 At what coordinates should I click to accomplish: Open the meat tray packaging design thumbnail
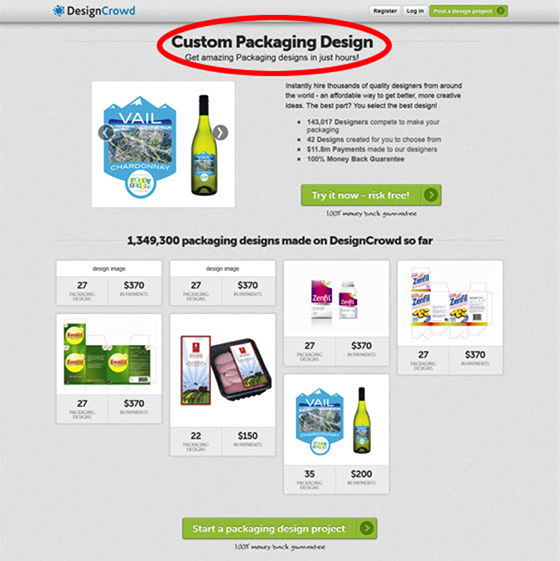pos(223,370)
